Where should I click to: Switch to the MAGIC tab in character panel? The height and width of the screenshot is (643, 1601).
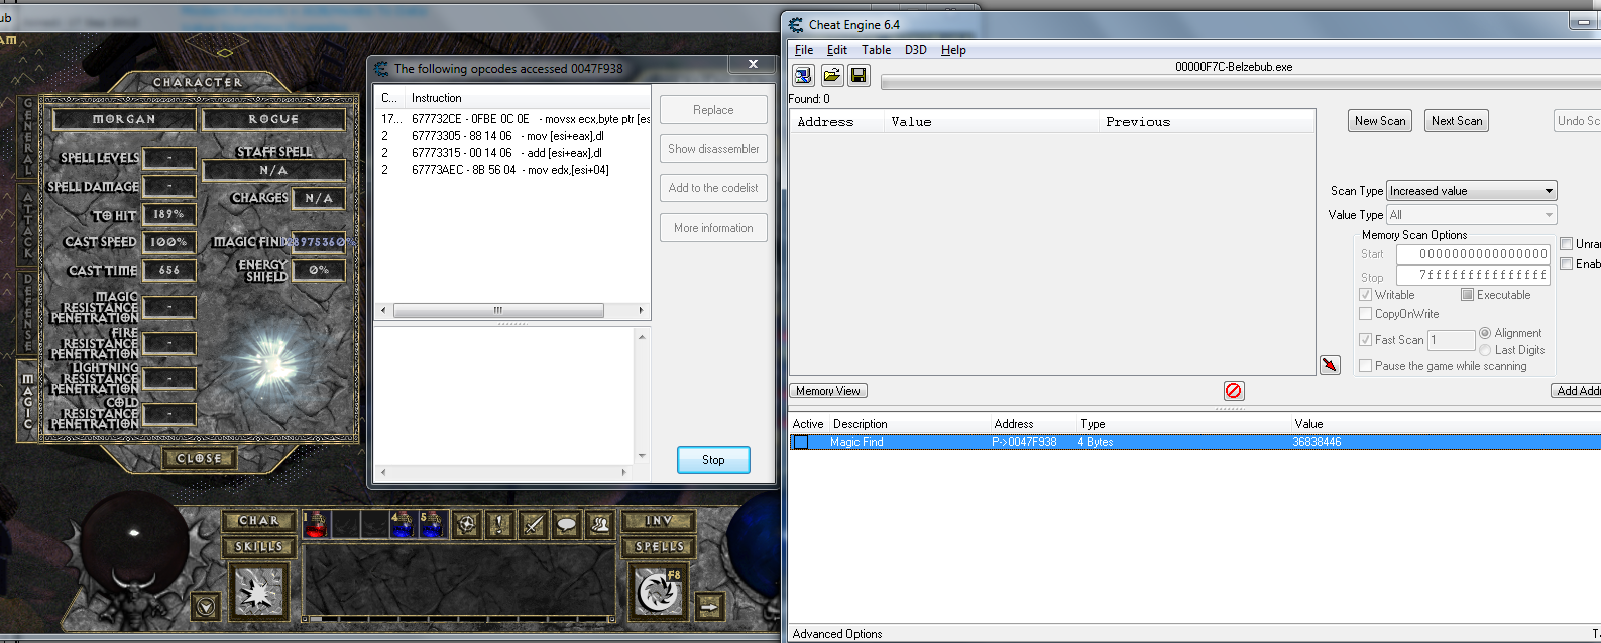28,400
